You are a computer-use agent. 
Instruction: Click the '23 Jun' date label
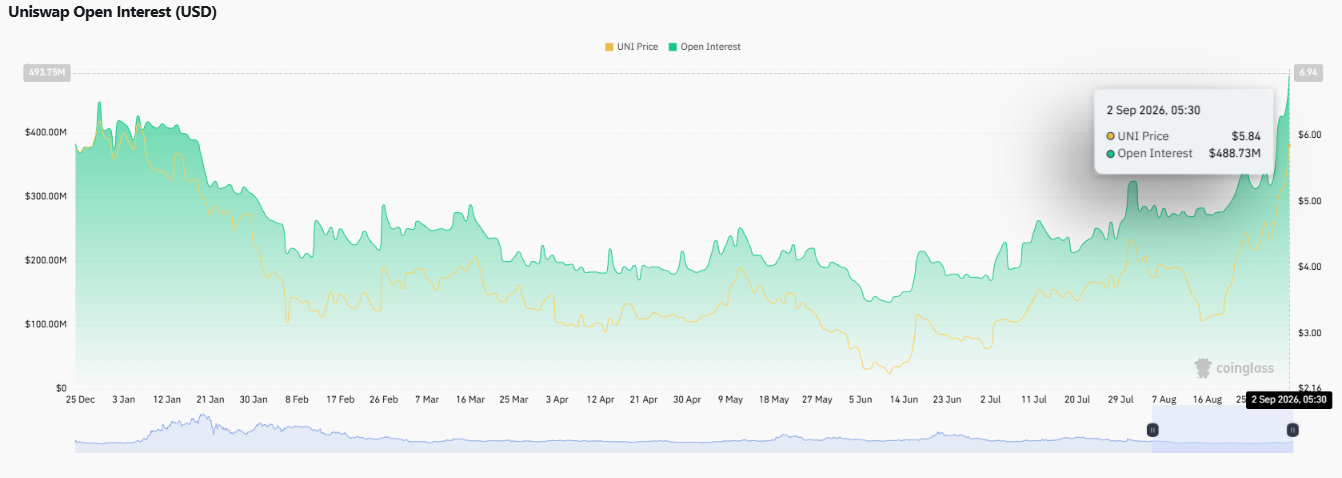946,399
